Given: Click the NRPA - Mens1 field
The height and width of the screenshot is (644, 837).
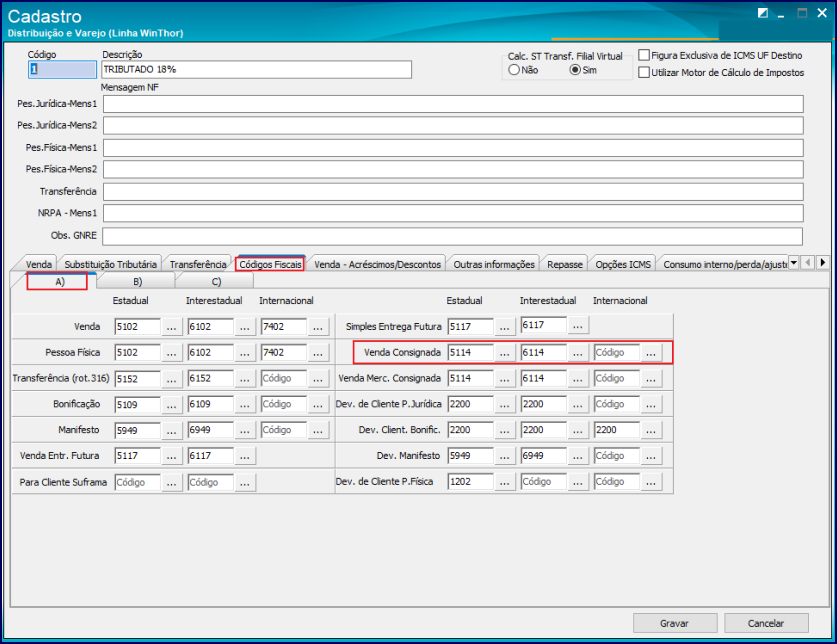Looking at the screenshot, I should click(x=453, y=213).
